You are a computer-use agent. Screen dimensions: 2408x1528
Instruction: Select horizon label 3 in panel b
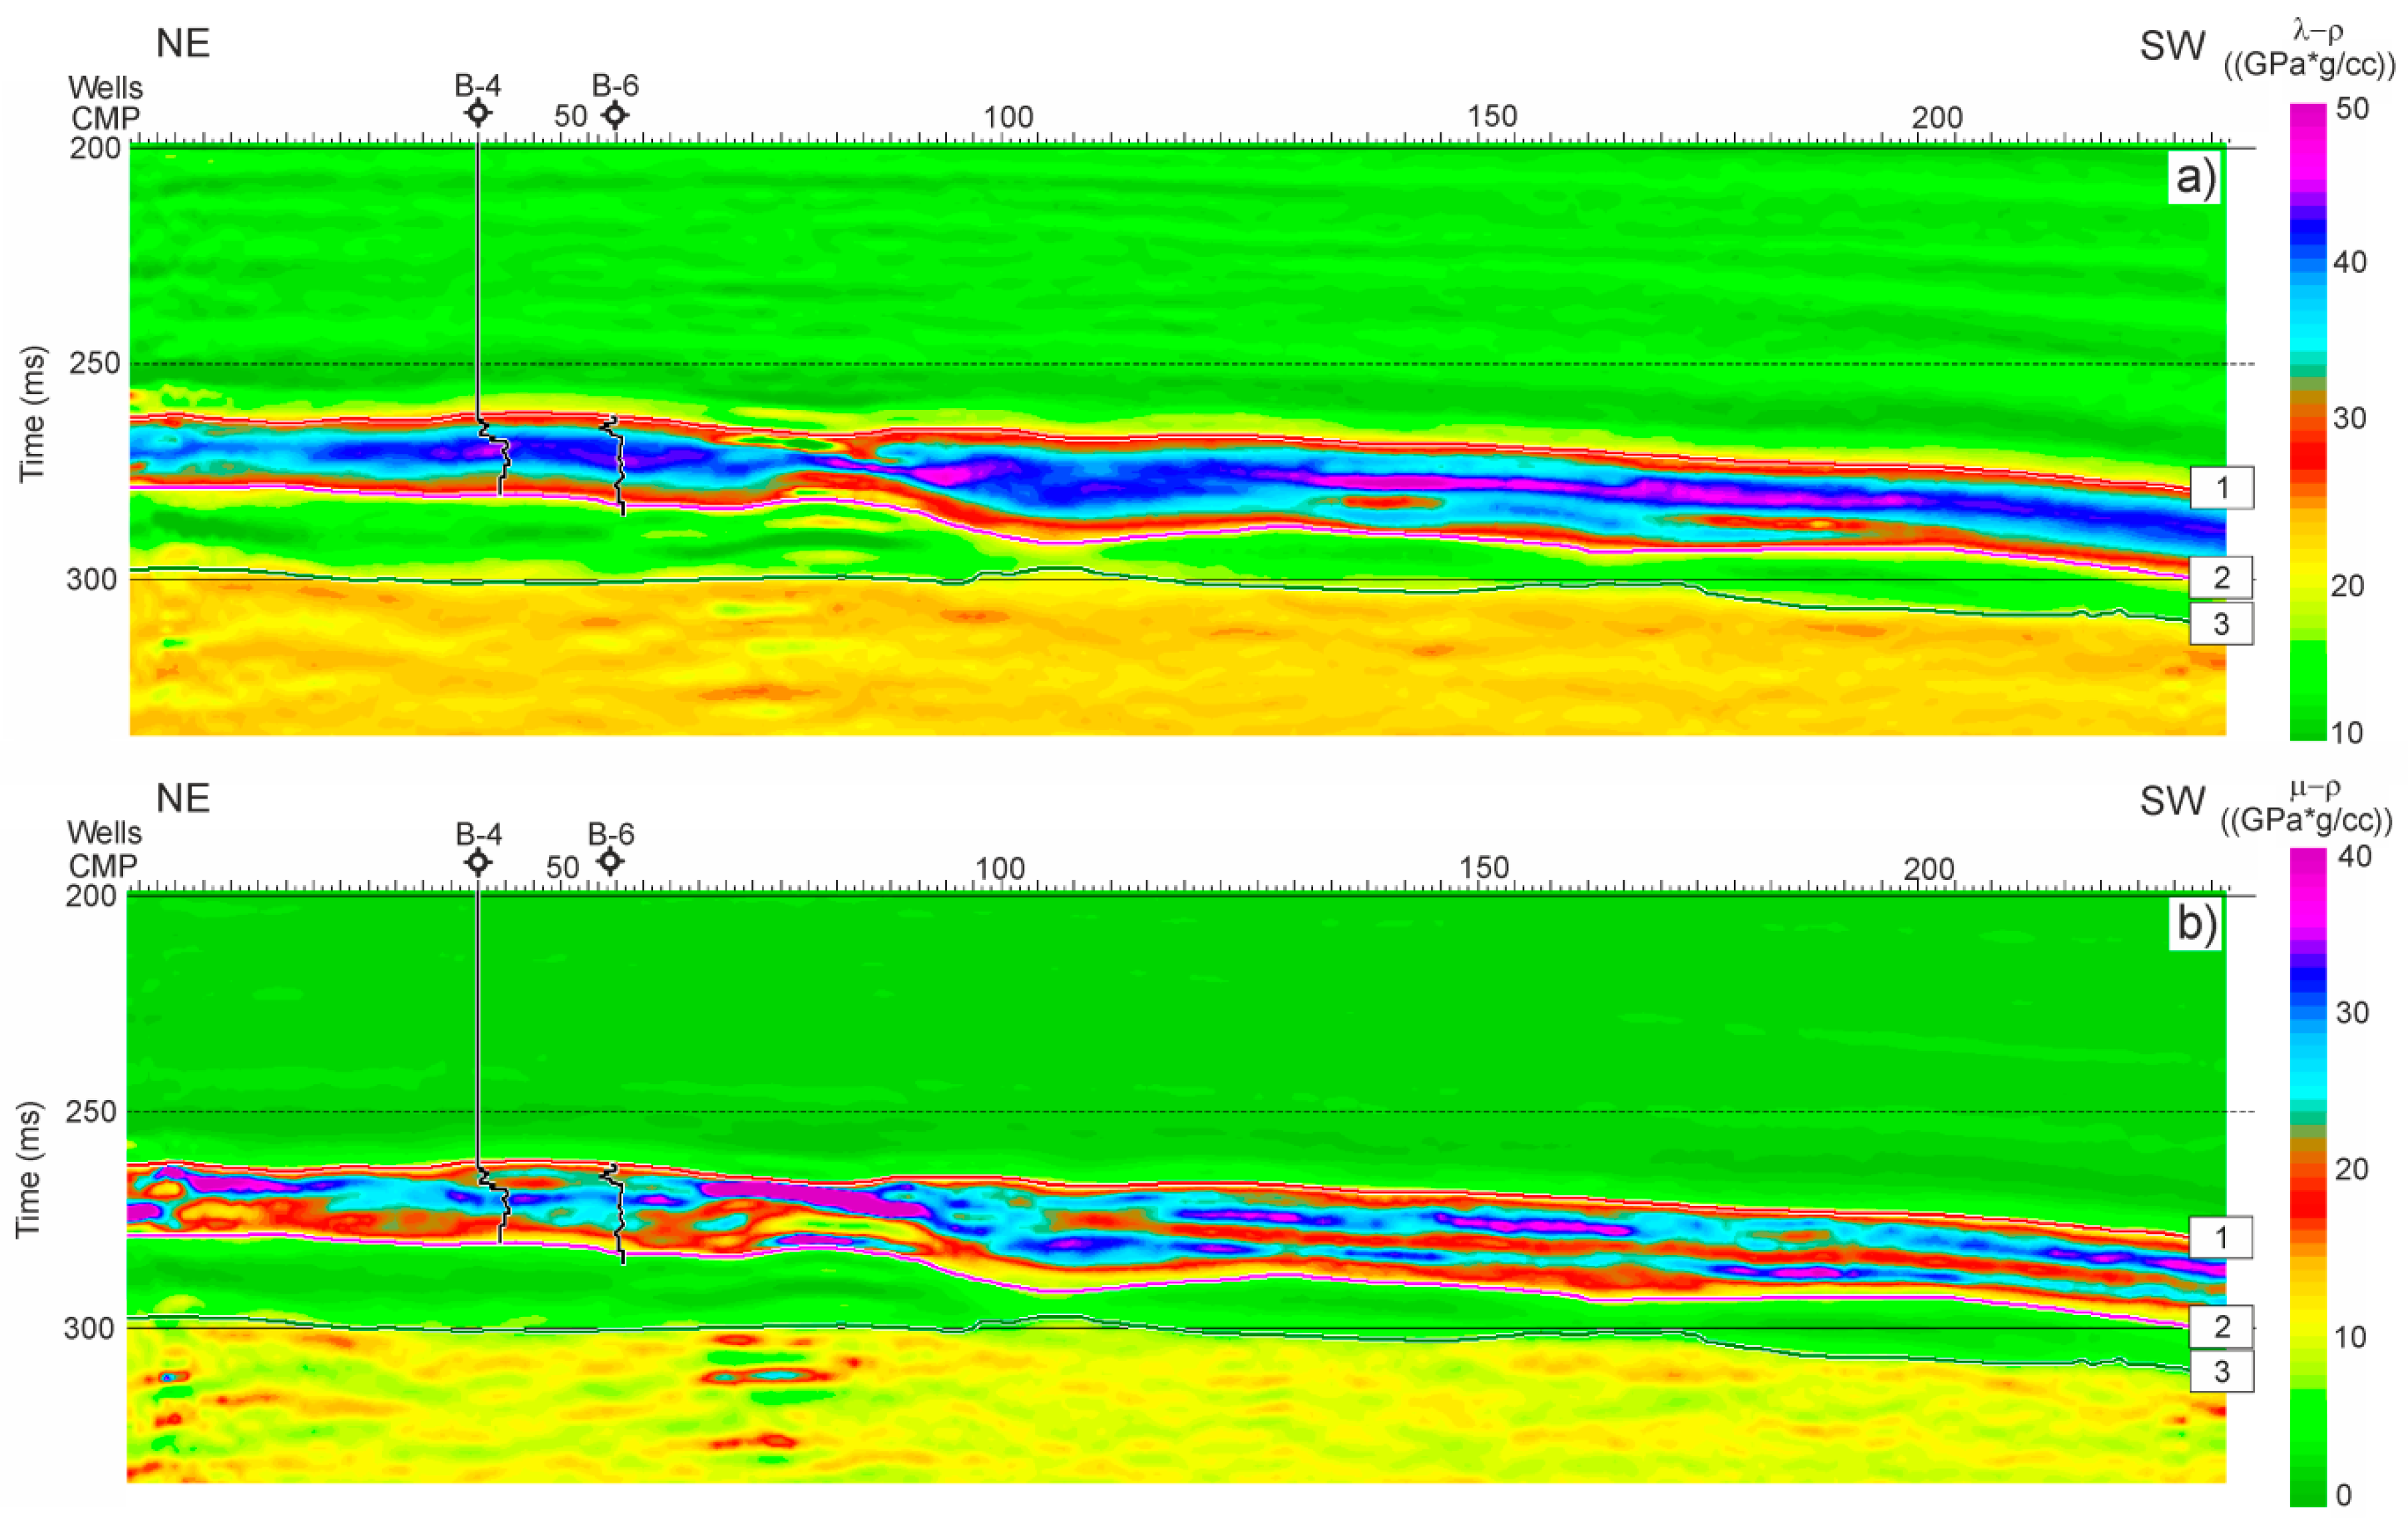(x=2221, y=1372)
